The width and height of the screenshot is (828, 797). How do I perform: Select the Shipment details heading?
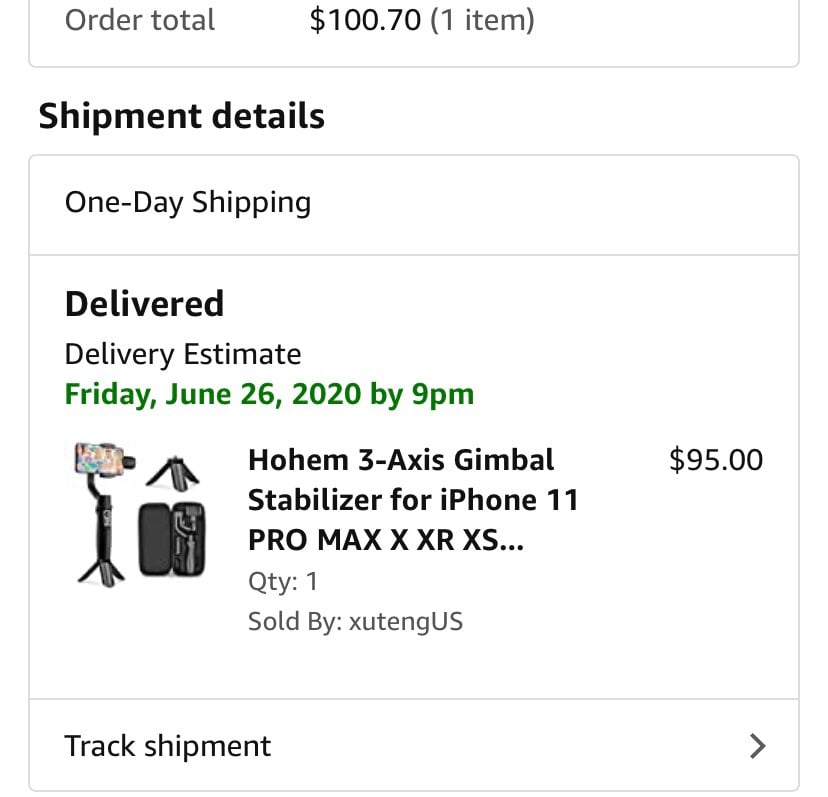point(182,116)
